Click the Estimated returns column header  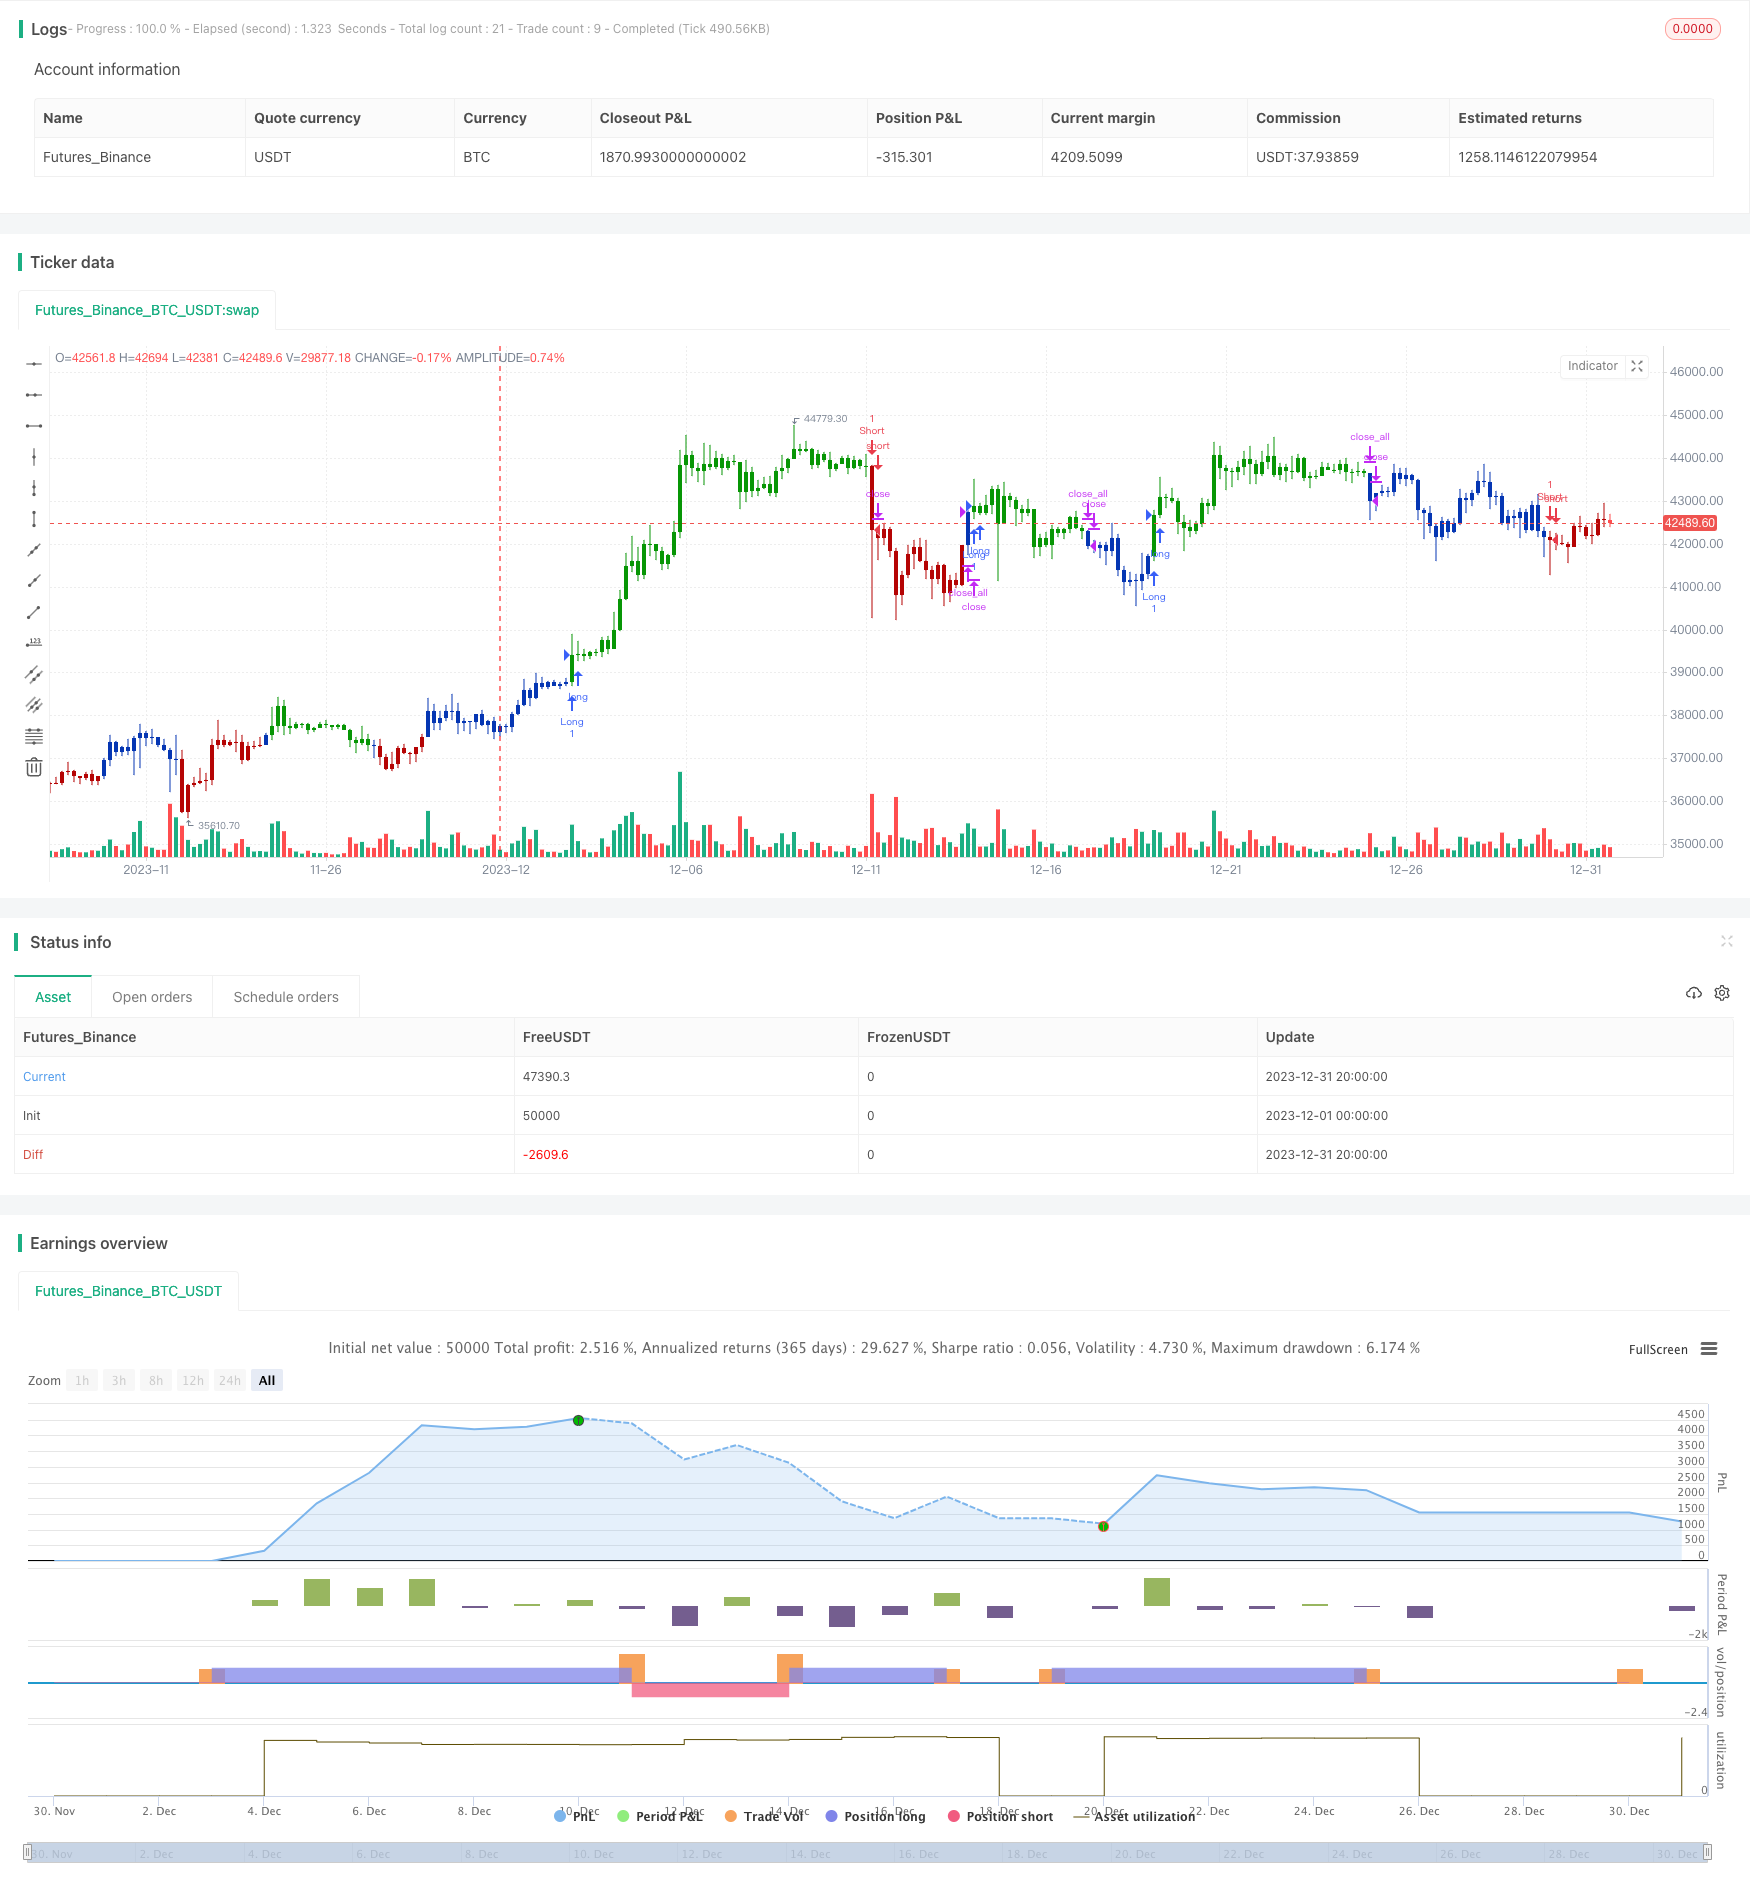pyautogui.click(x=1520, y=118)
